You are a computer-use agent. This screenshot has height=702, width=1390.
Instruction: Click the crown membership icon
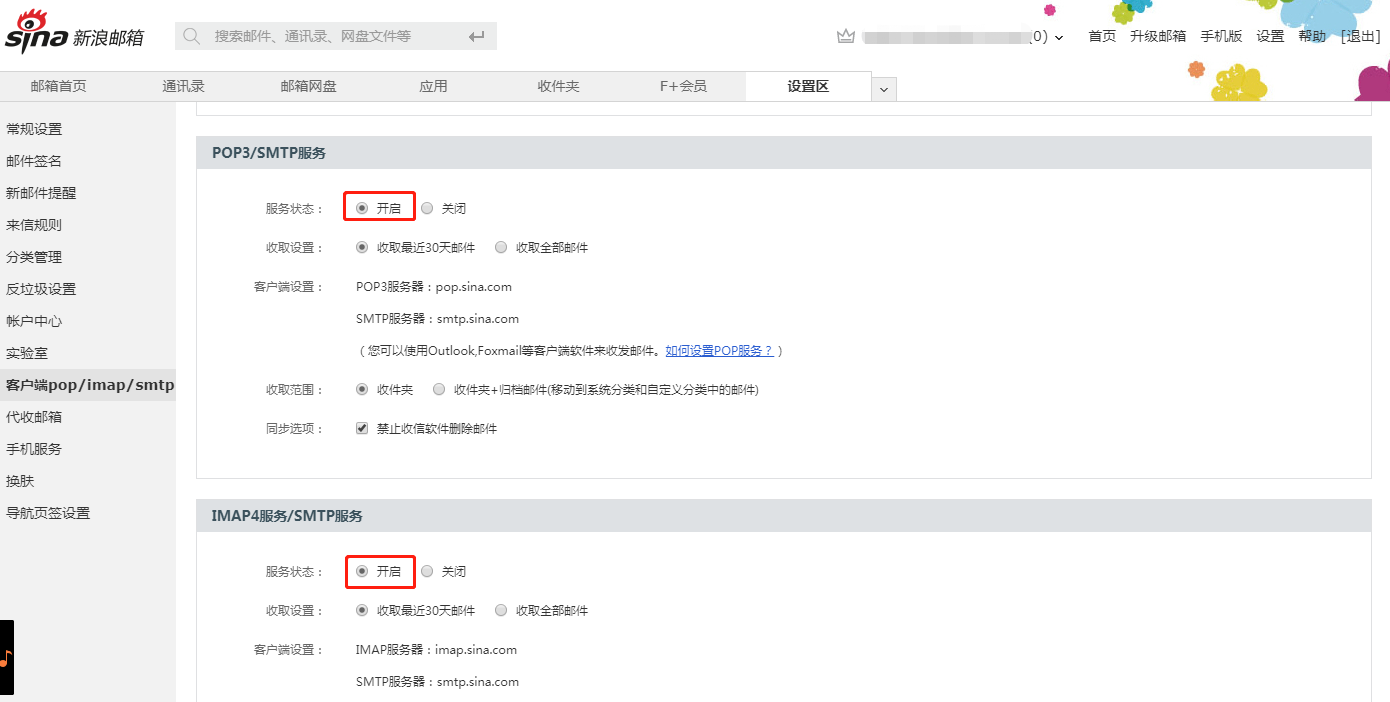pos(846,36)
